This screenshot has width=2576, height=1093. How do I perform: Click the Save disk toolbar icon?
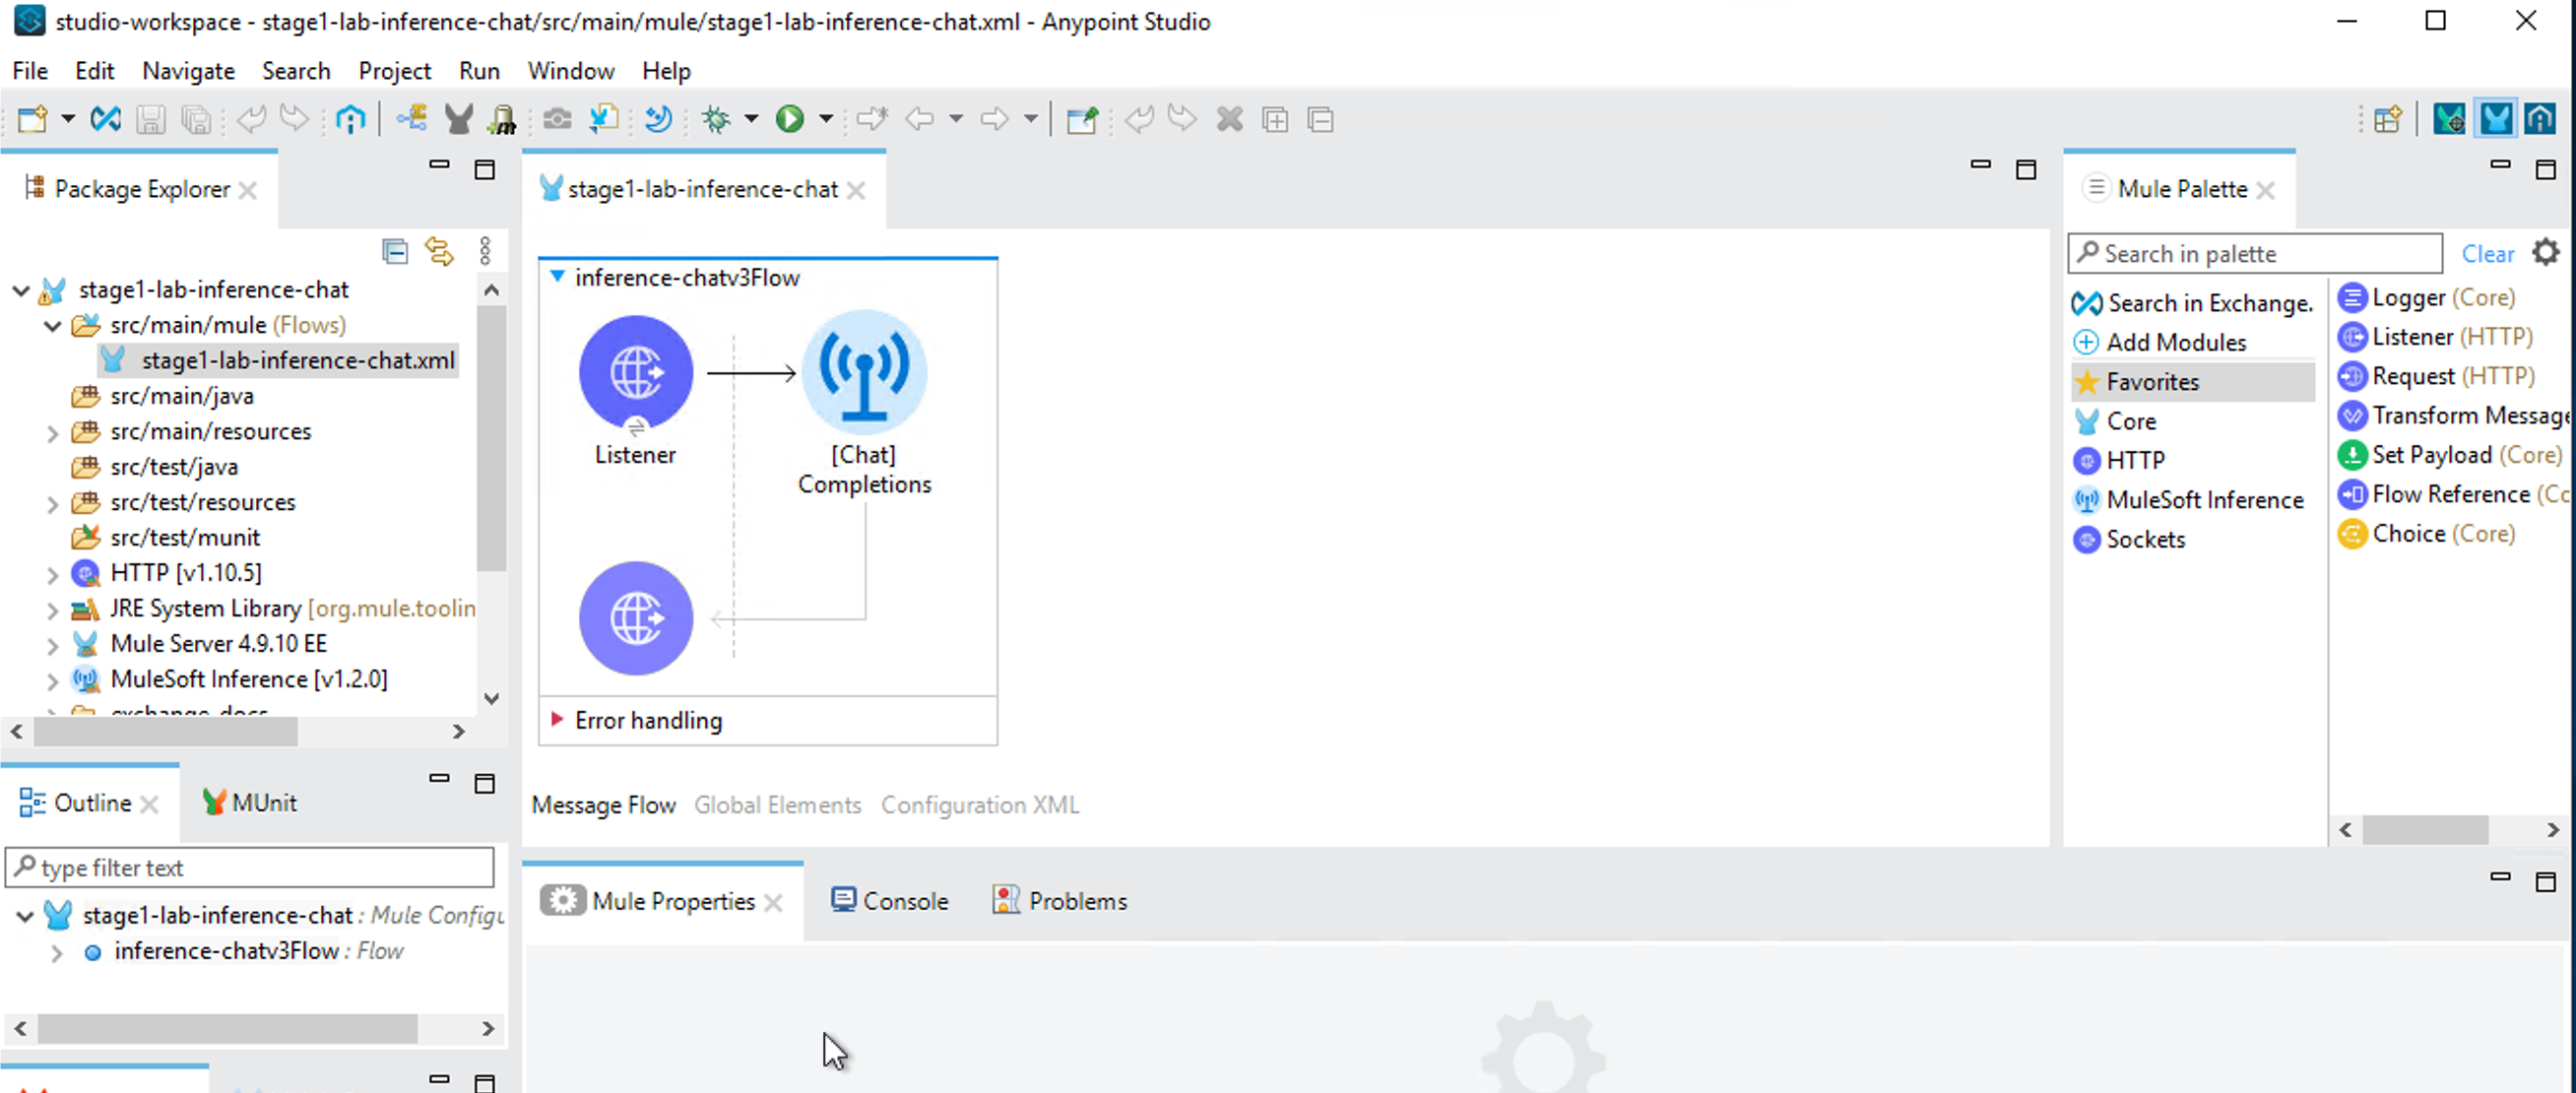[x=151, y=119]
